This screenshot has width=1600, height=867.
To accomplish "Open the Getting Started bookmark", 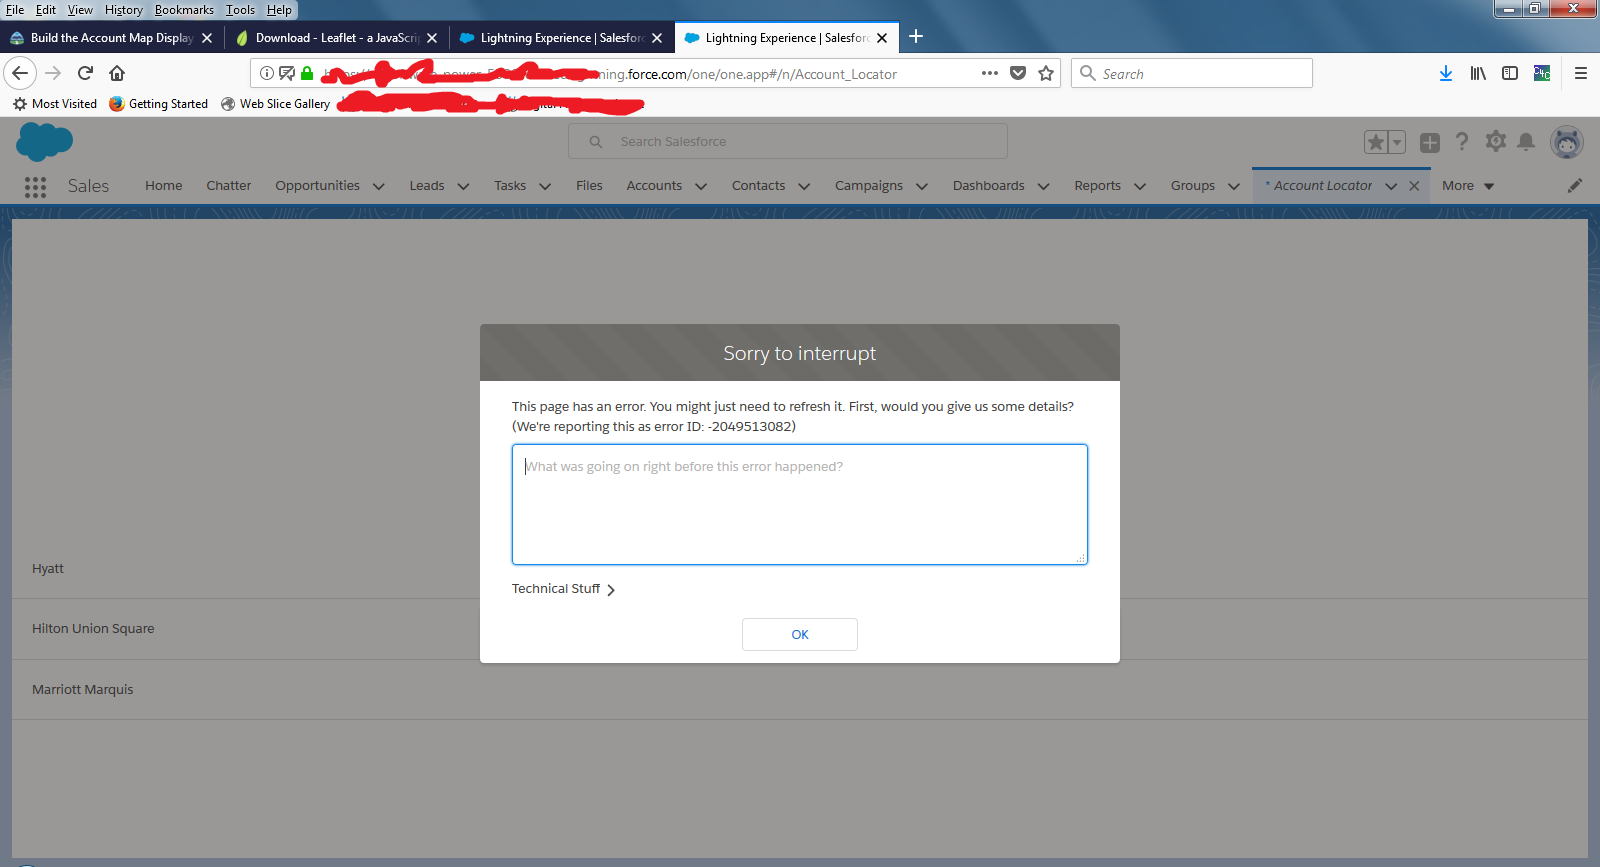I will pos(159,104).
